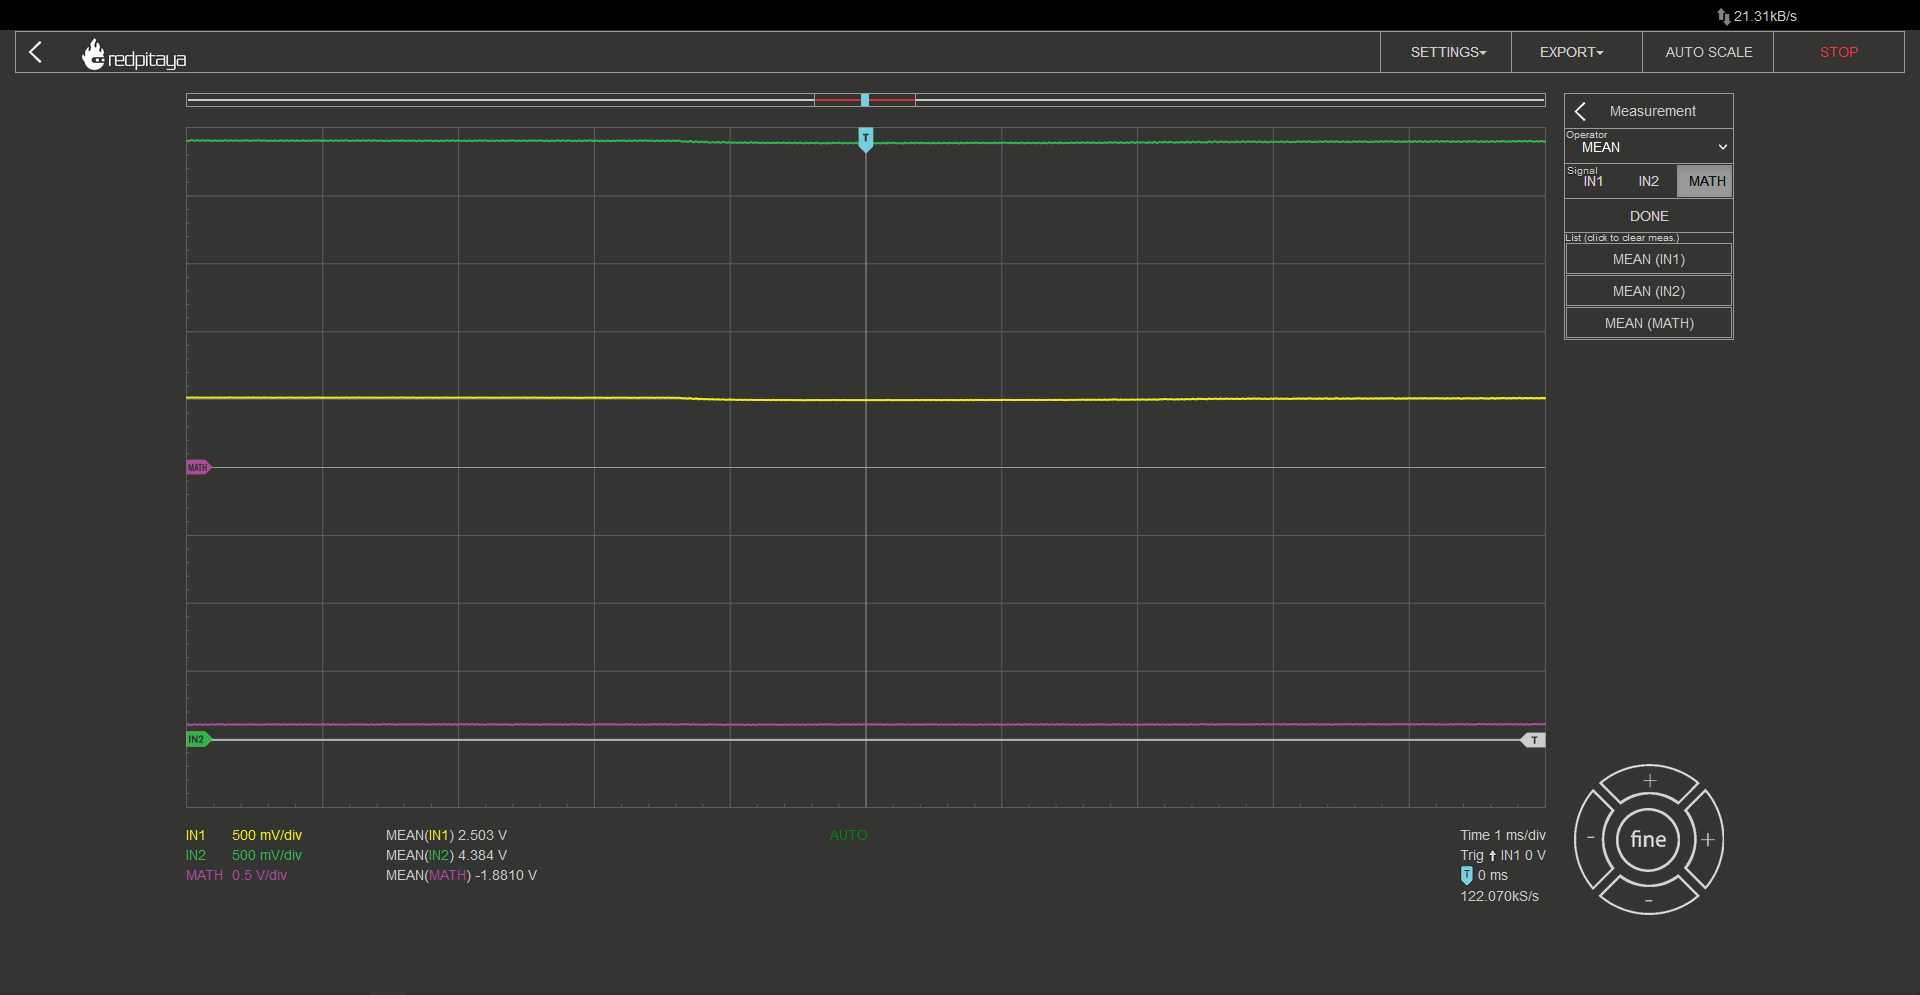Remove MEAN (IN2) from measurement list

point(1649,291)
